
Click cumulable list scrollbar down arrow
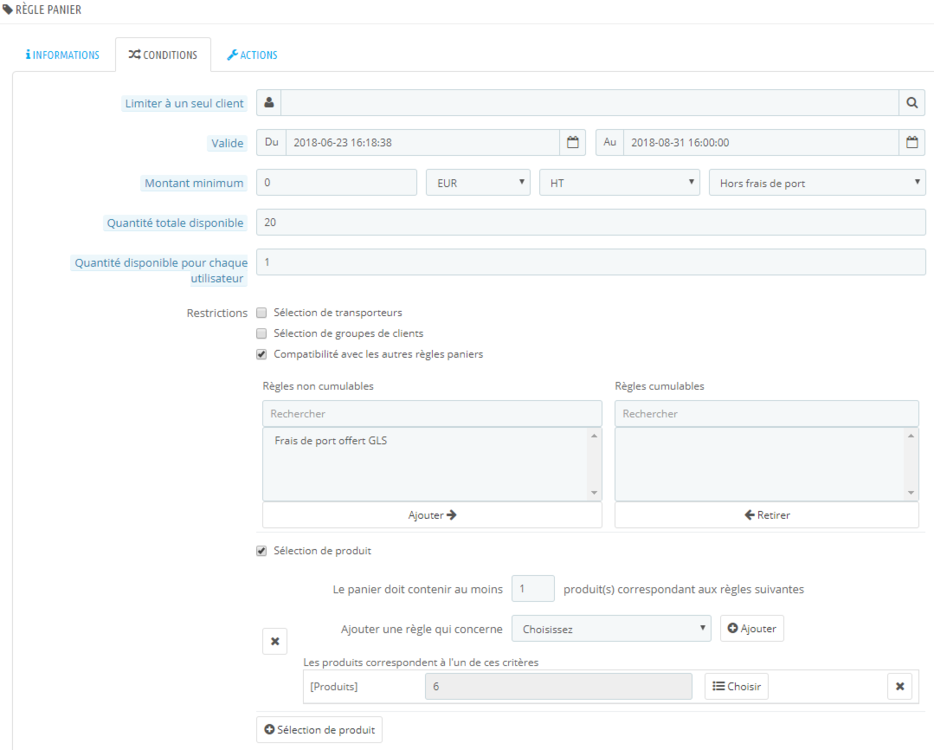coord(911,493)
